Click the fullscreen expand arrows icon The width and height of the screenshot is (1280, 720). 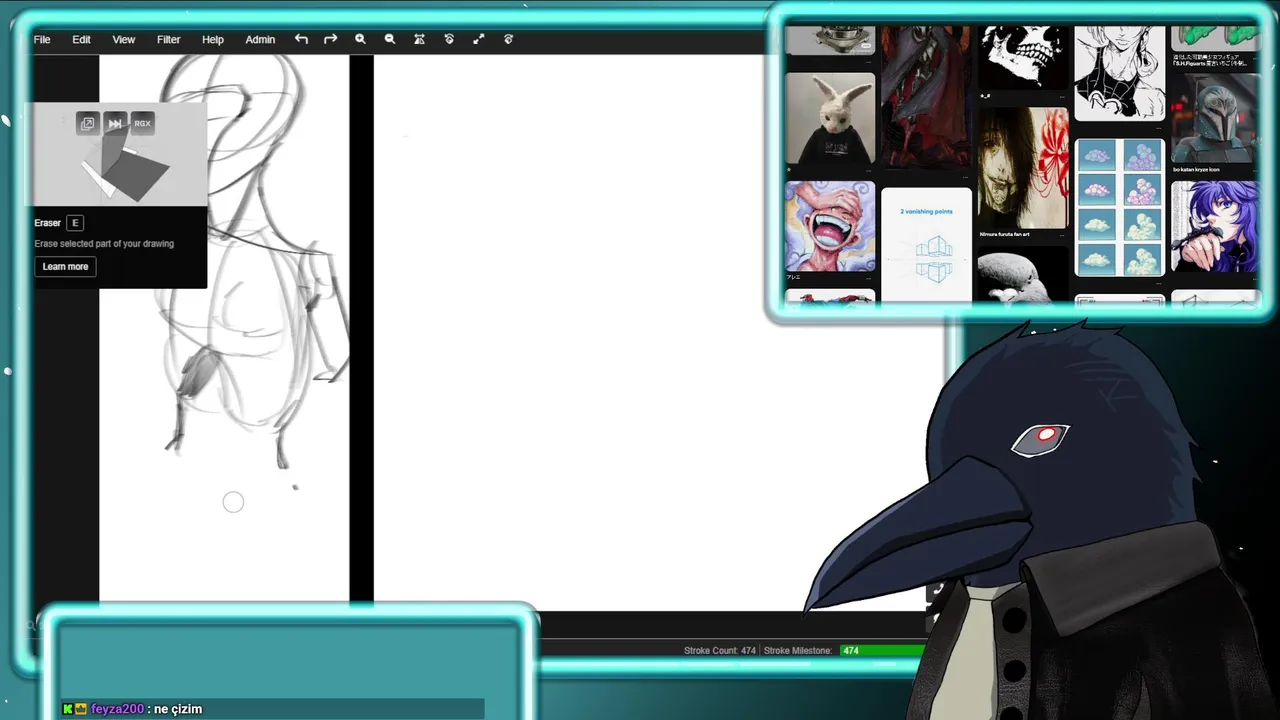[479, 39]
